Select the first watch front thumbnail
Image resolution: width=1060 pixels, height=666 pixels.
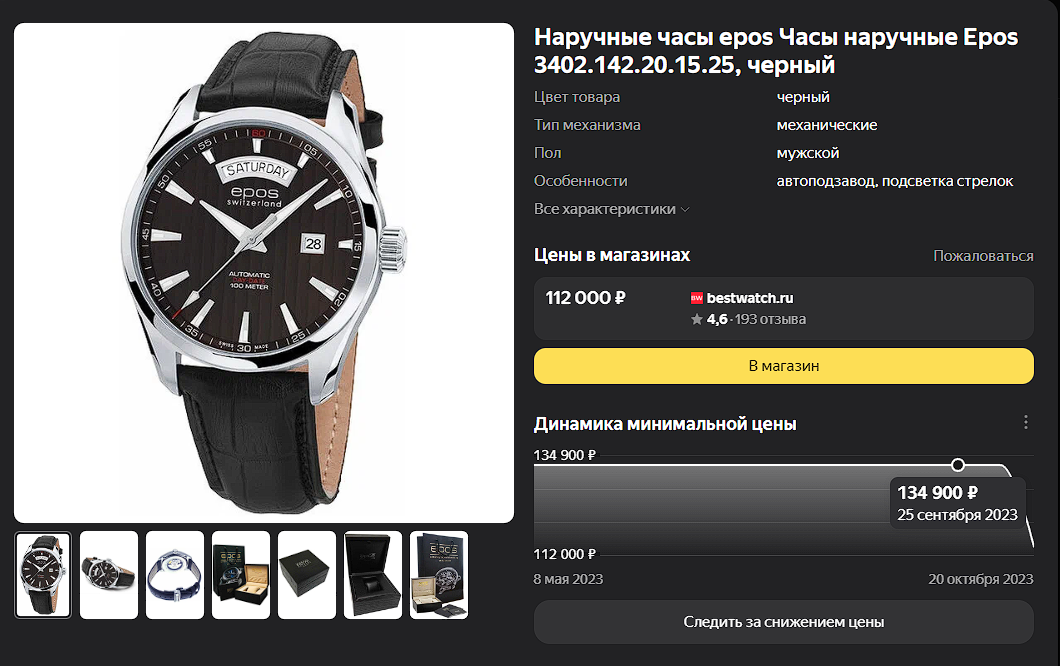coord(43,575)
